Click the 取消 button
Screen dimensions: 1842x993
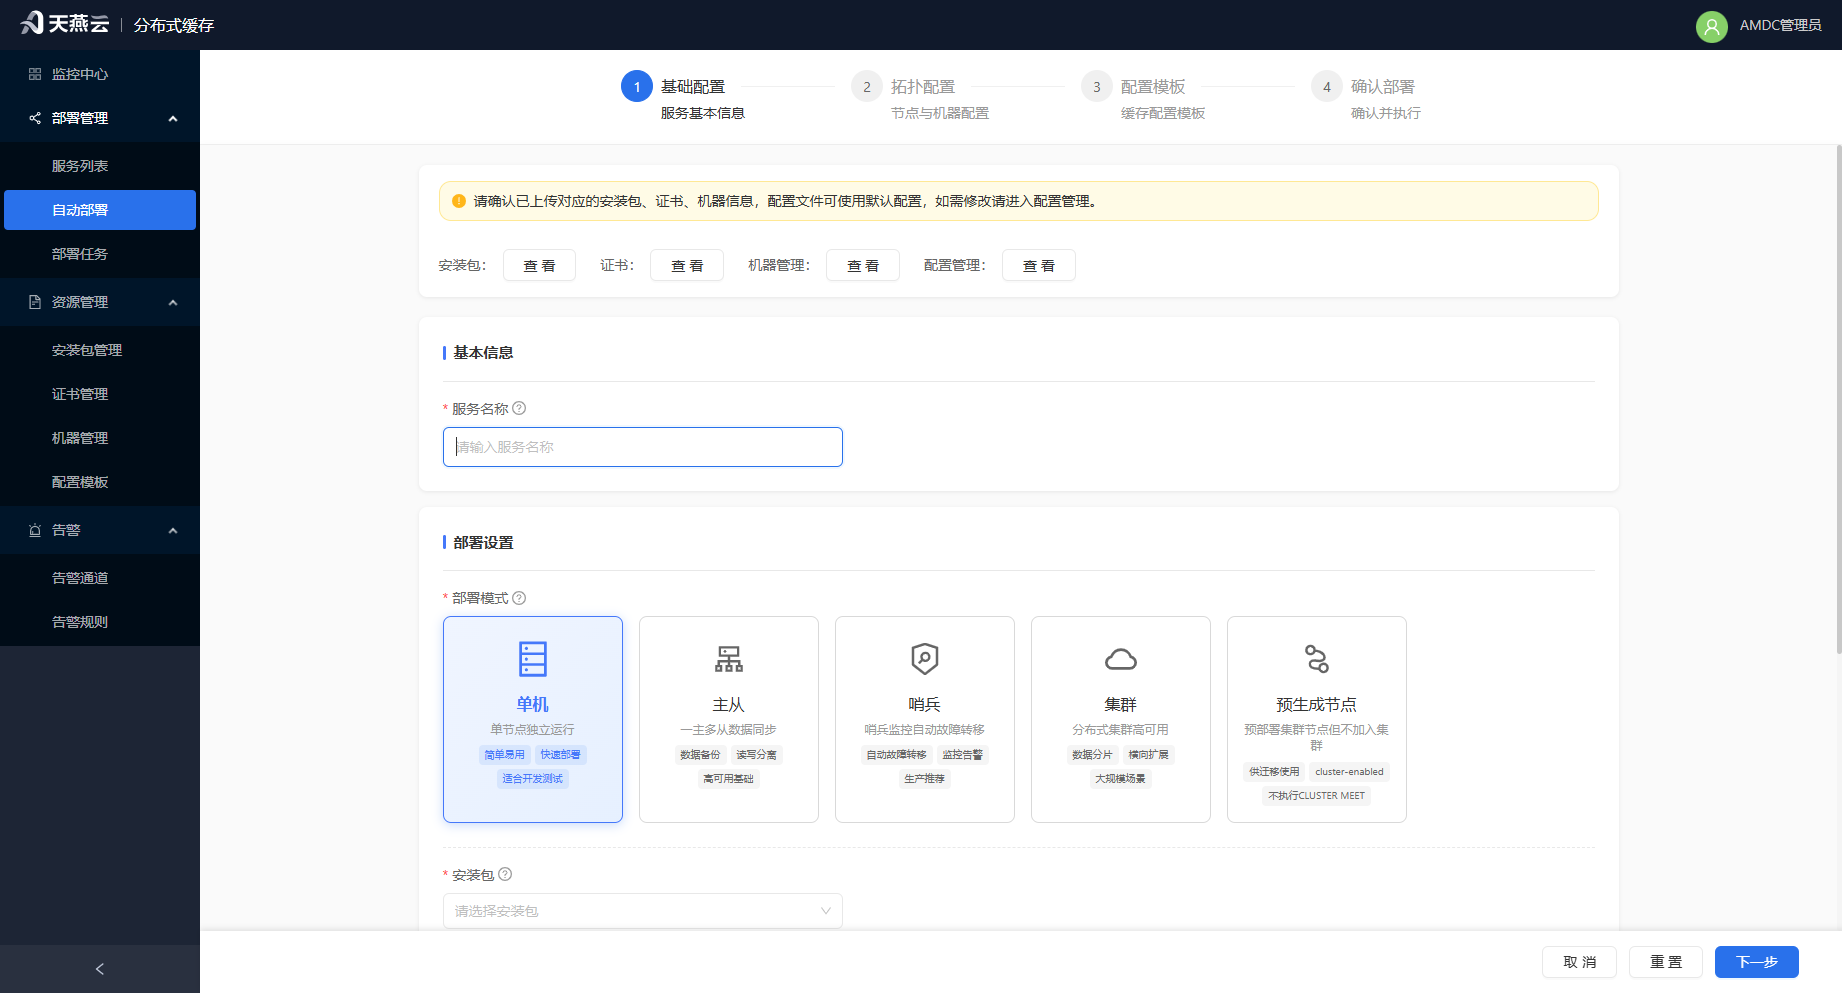[x=1579, y=962]
